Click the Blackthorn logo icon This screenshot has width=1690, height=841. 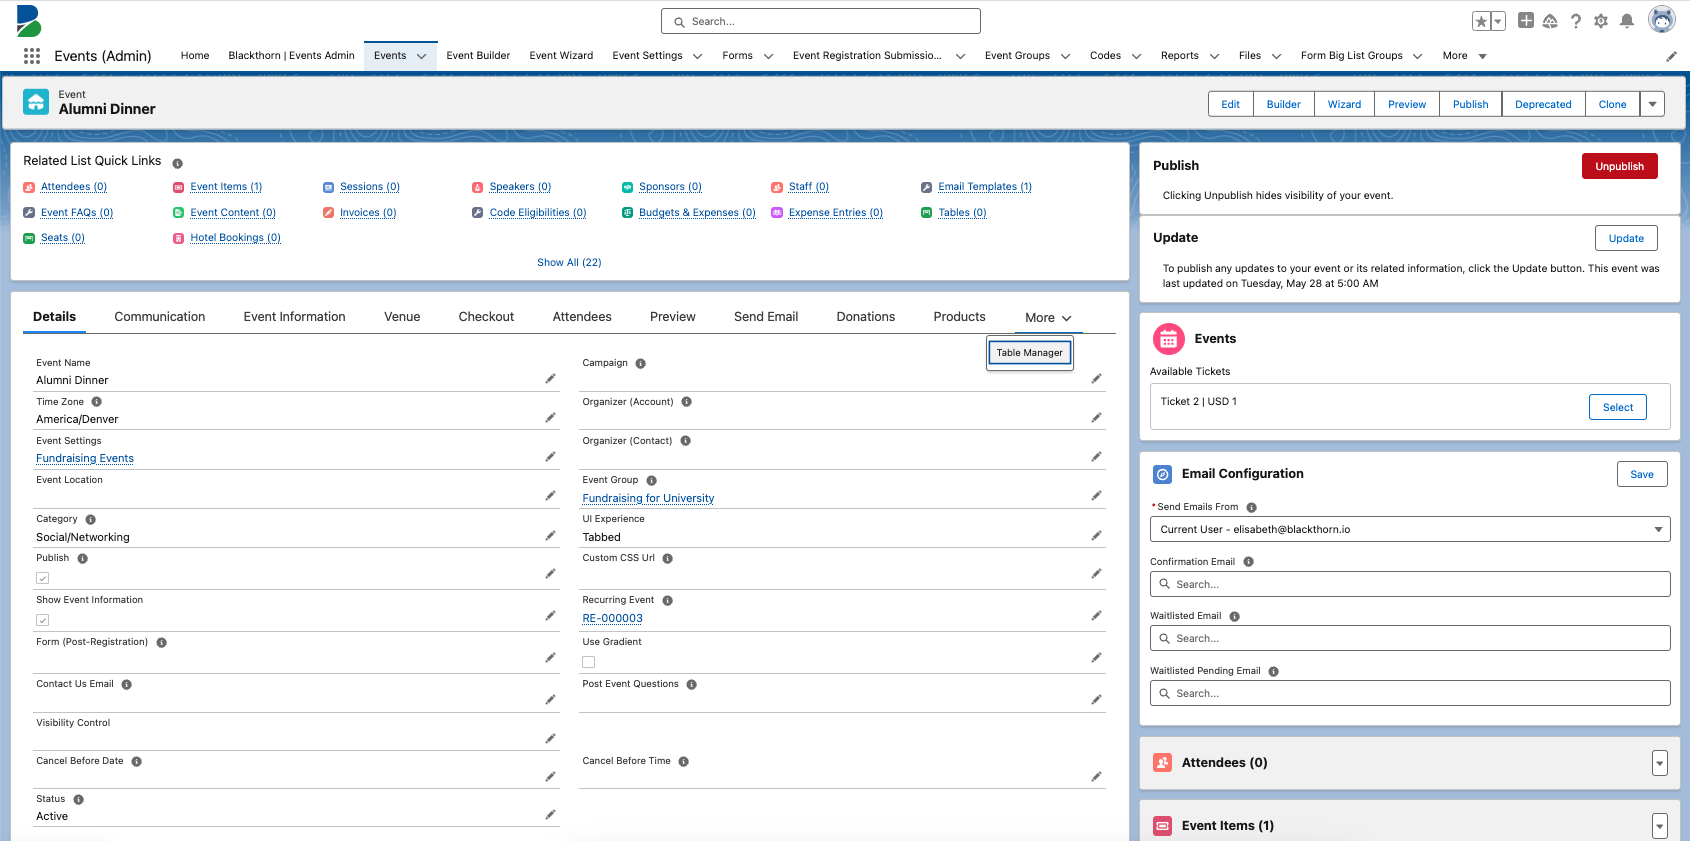tap(29, 21)
